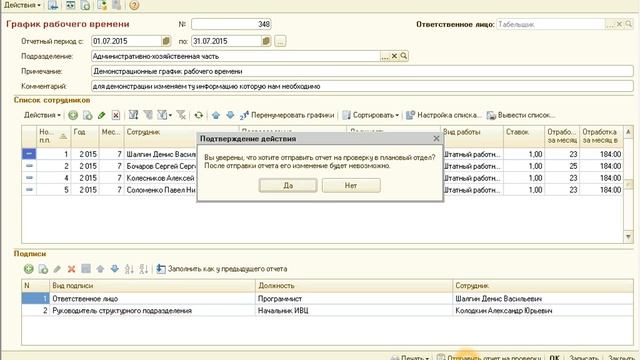The width and height of the screenshot is (640, 360).
Task: Open Сортировать dropdown
Action: [371, 116]
